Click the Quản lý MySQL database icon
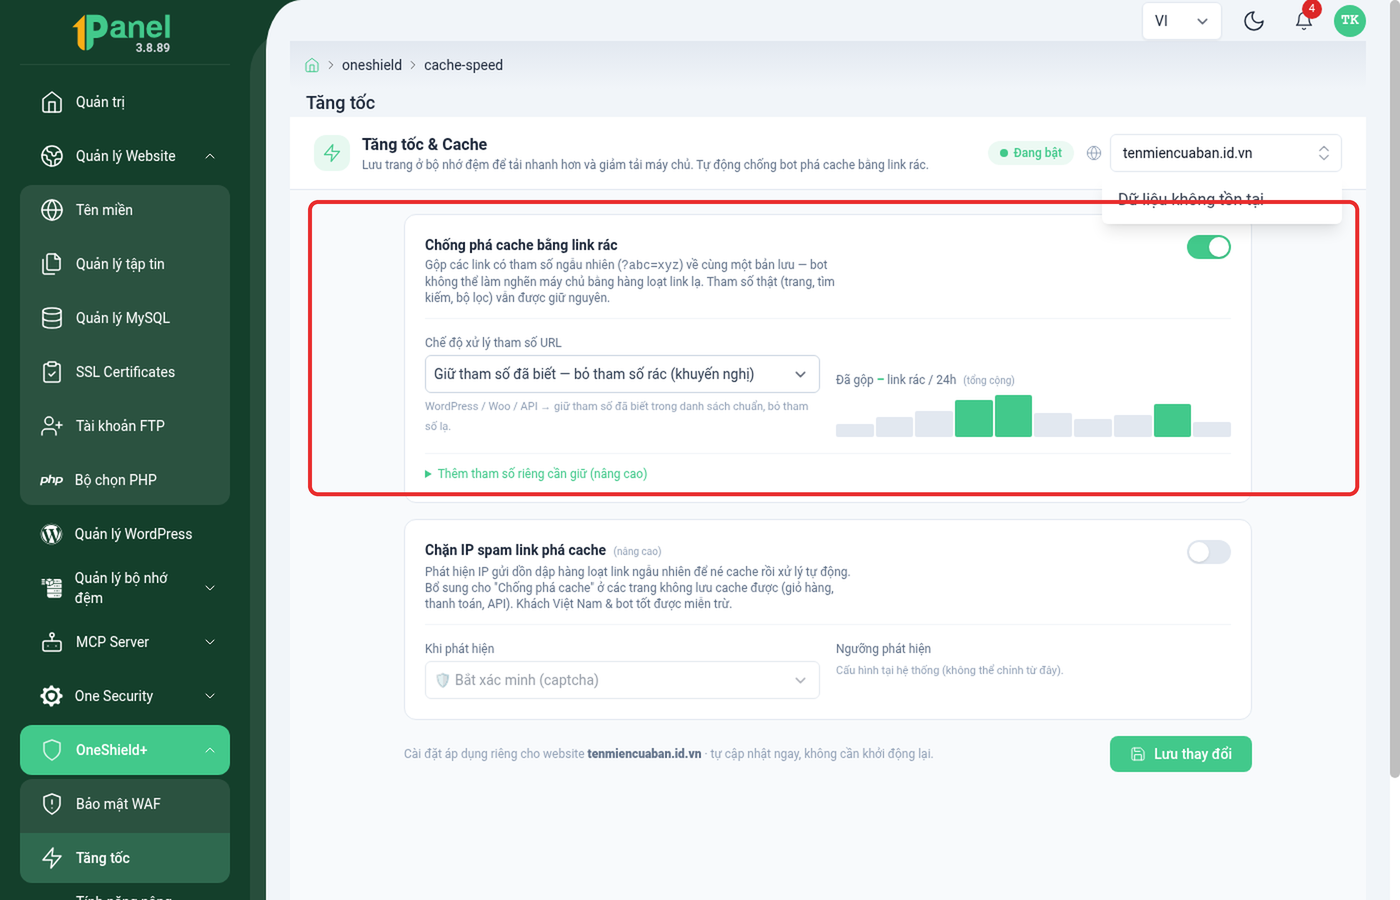Image resolution: width=1400 pixels, height=900 pixels. point(52,318)
